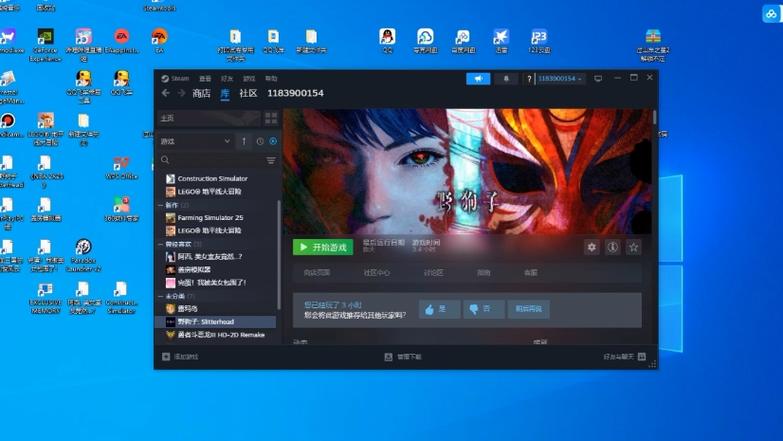Toggle the ready-to-play filter icon

coord(273,141)
